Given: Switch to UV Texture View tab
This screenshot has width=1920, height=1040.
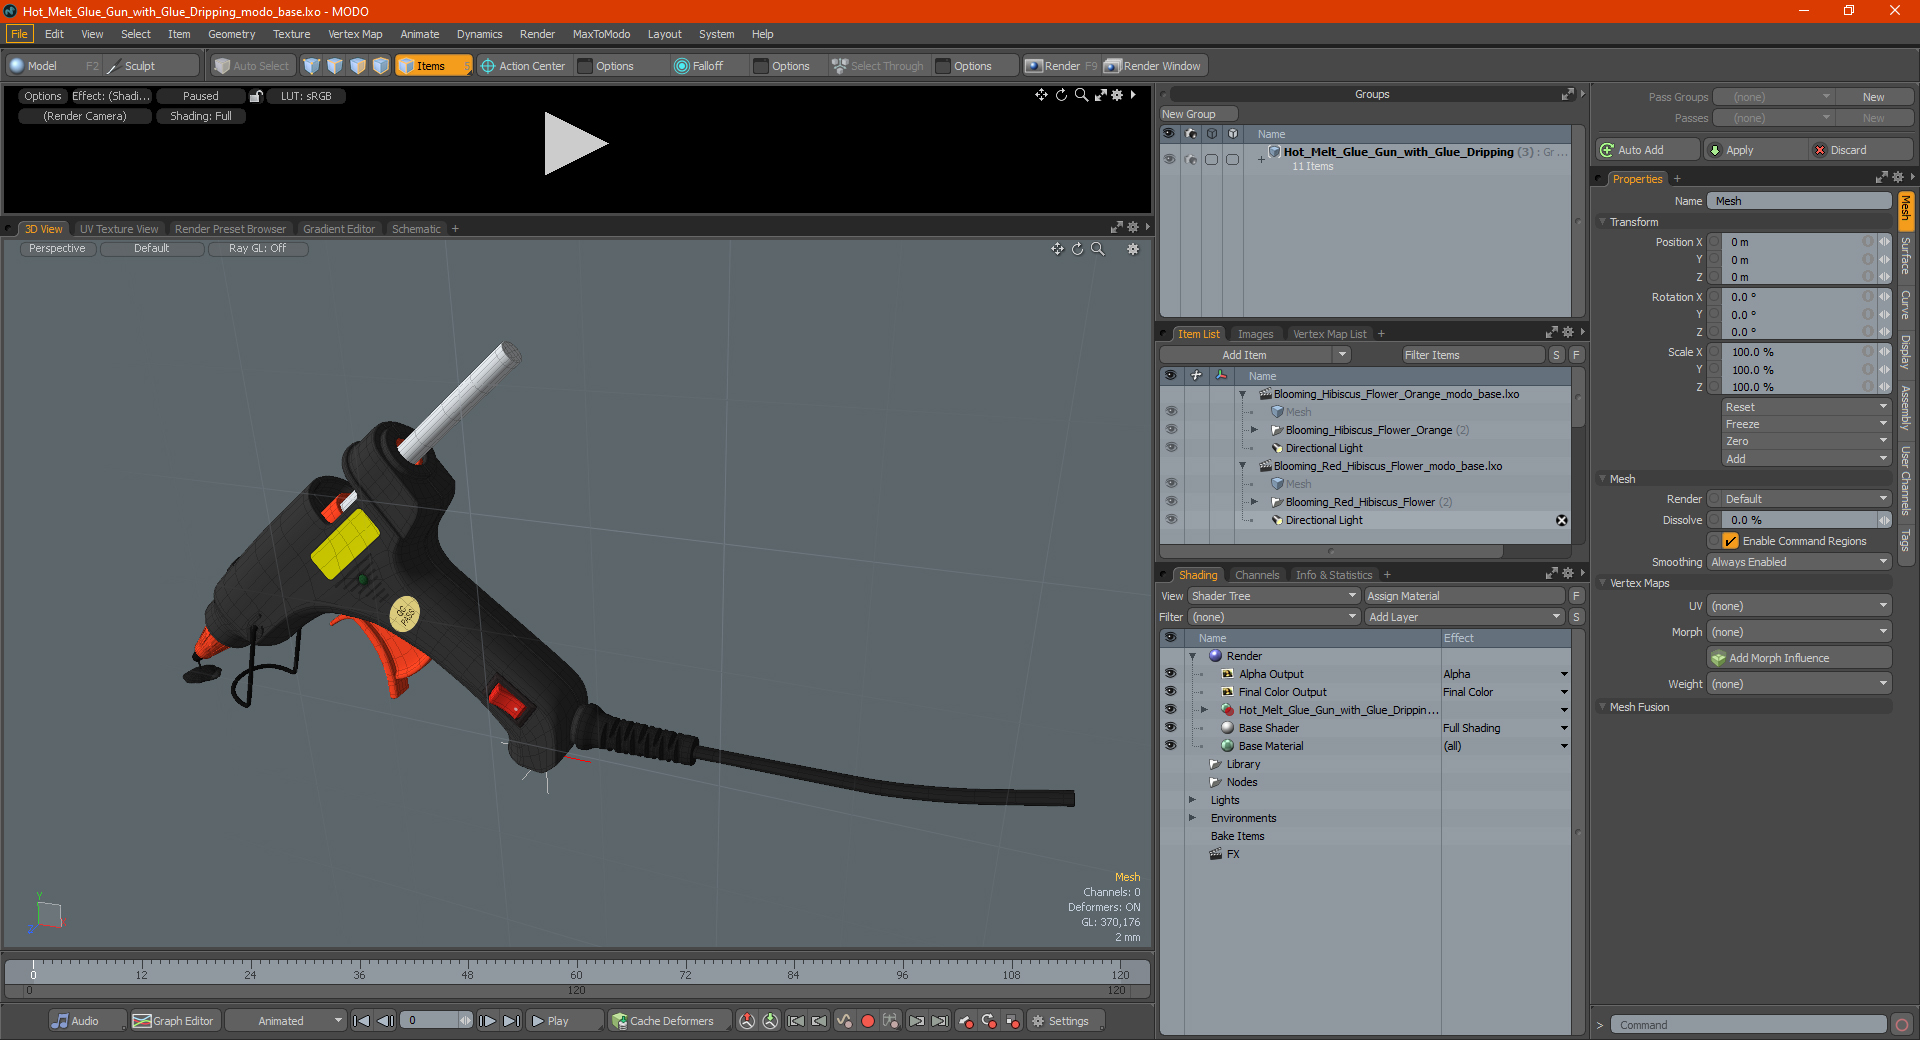Looking at the screenshot, I should coord(119,229).
